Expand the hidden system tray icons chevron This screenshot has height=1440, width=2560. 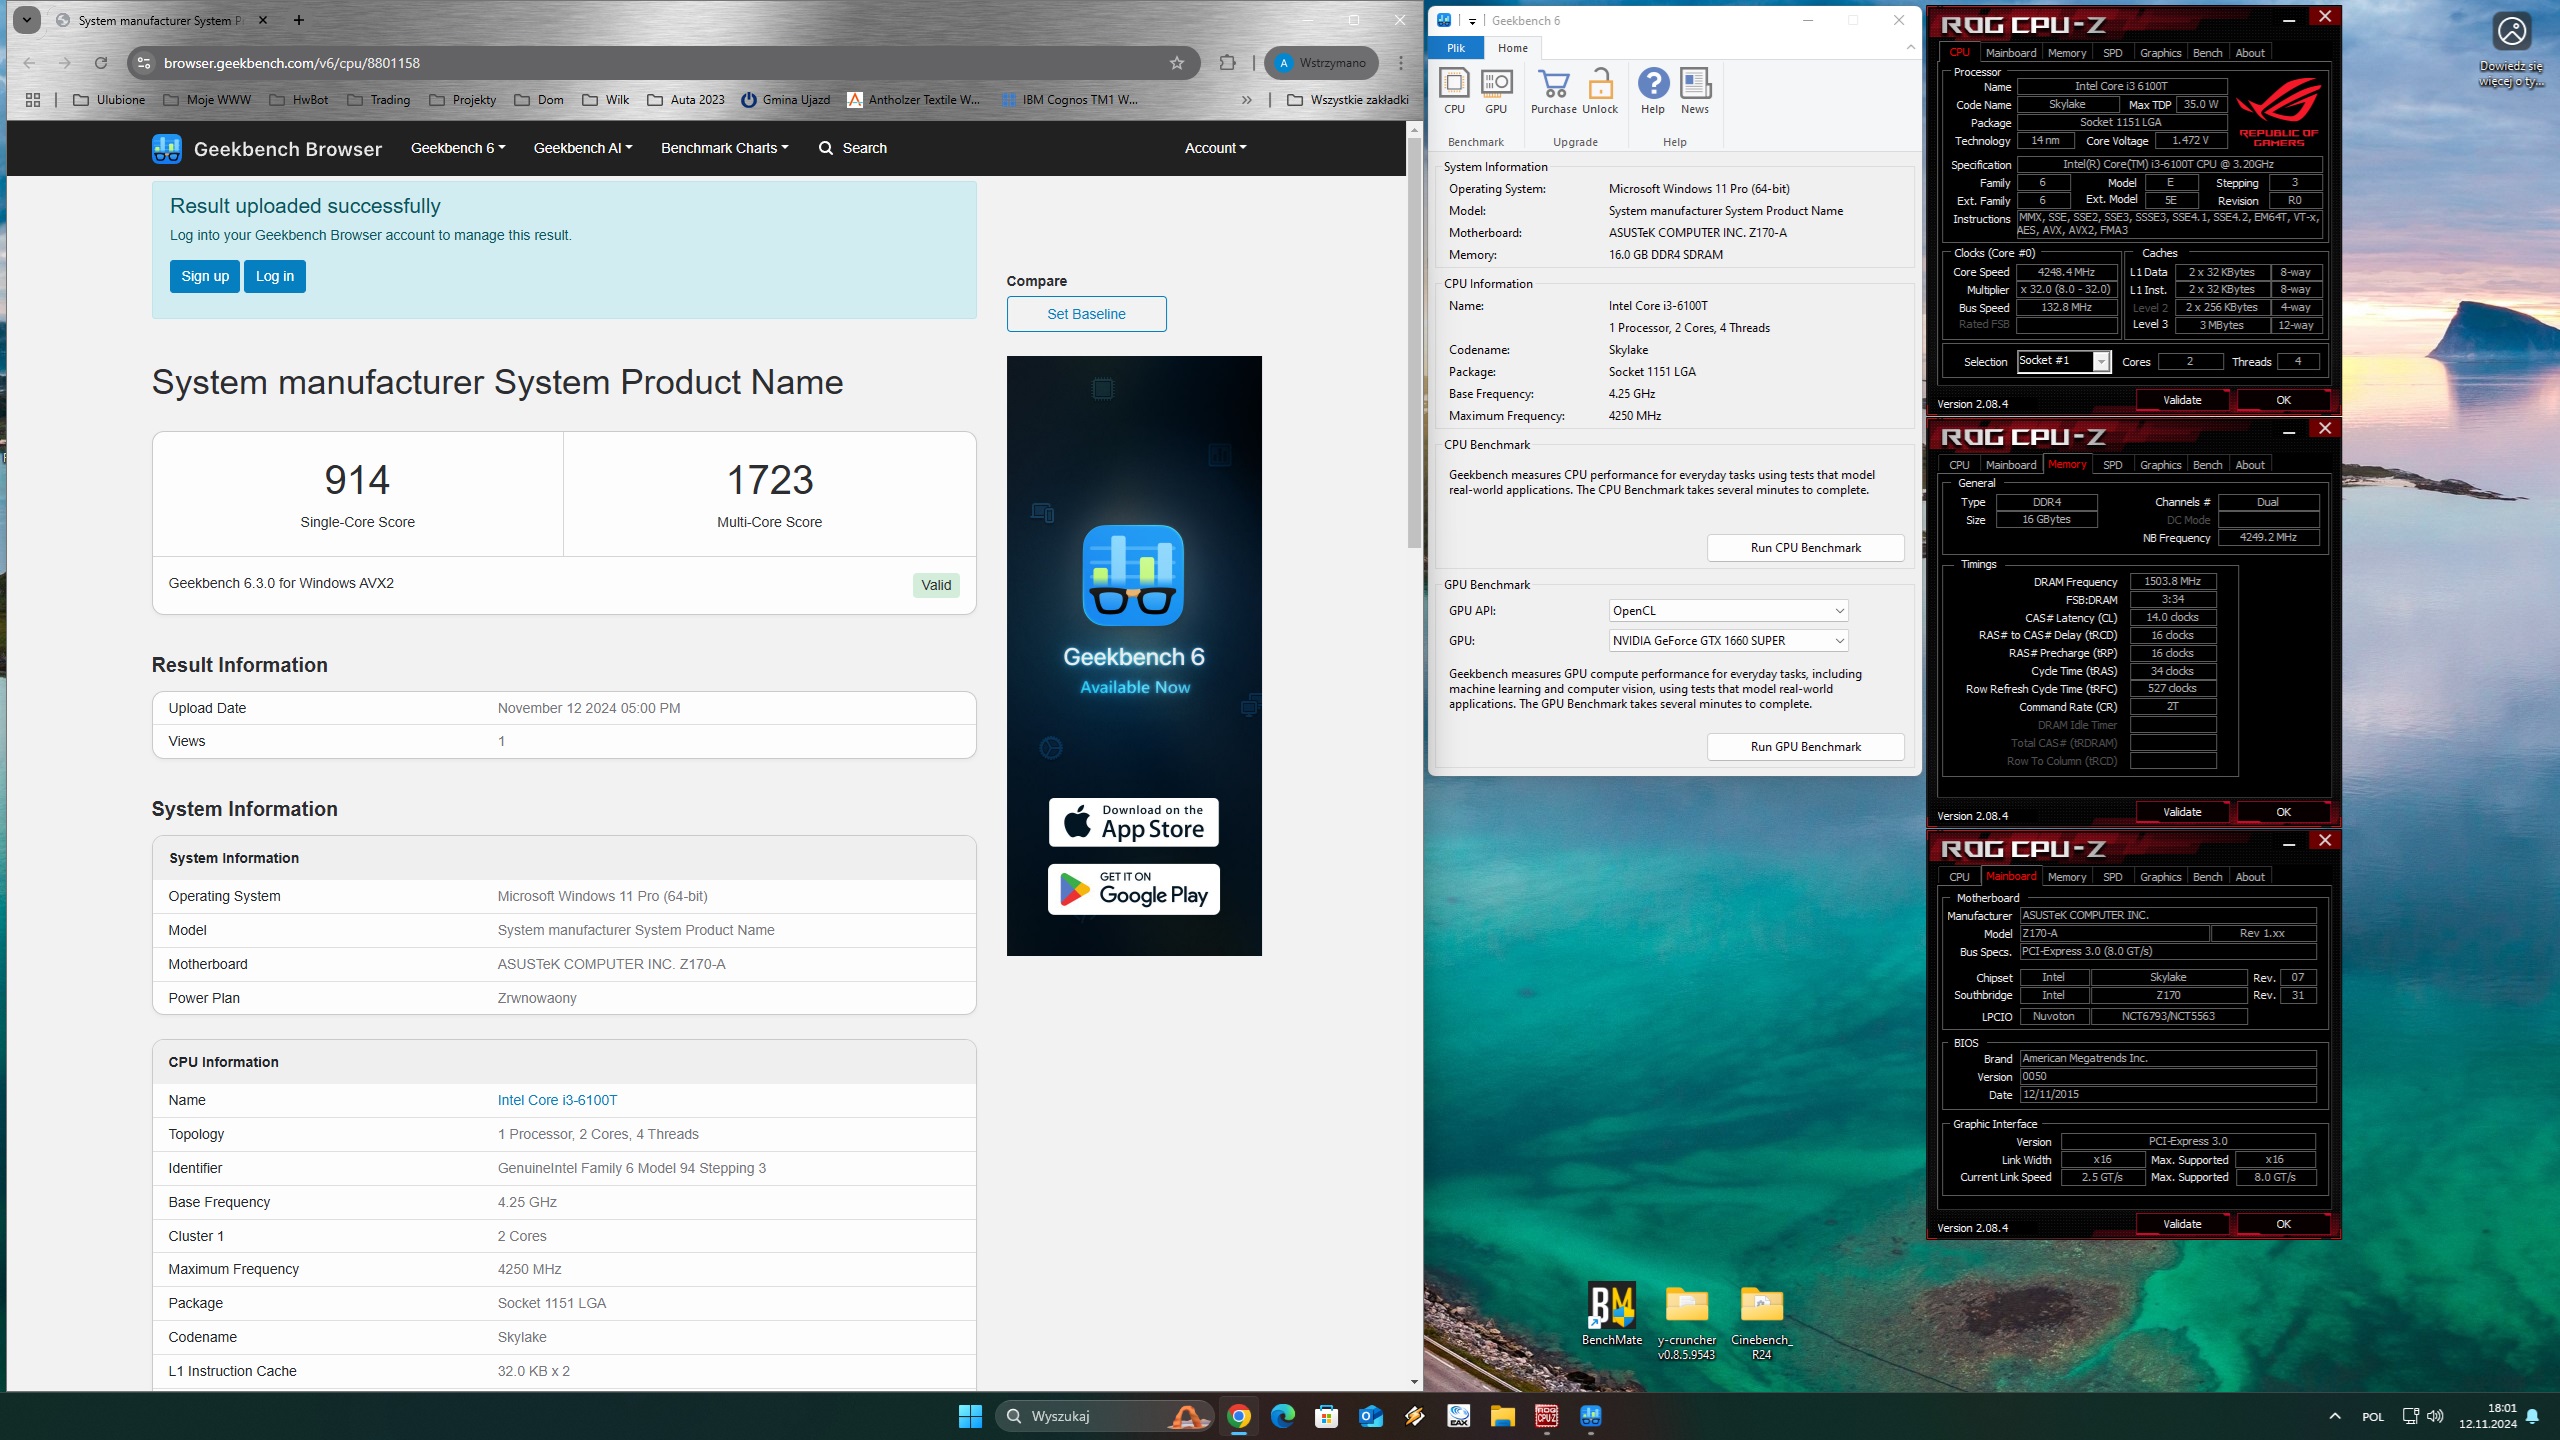point(2334,1416)
